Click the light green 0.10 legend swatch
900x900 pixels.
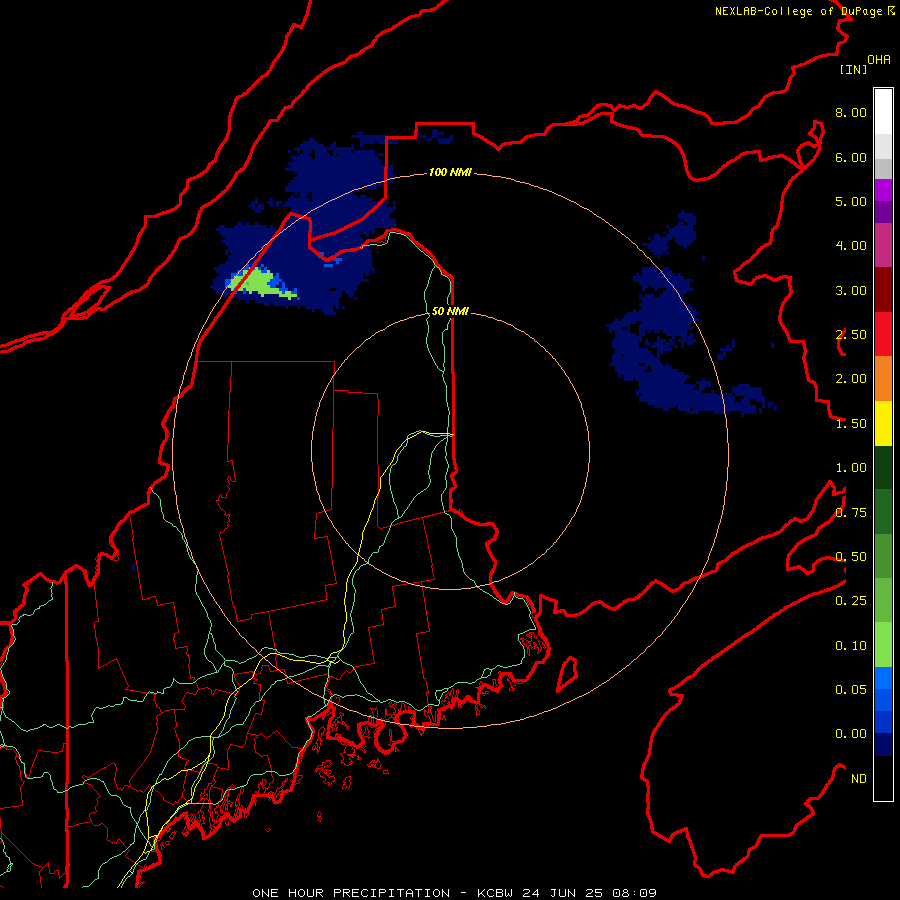(883, 645)
